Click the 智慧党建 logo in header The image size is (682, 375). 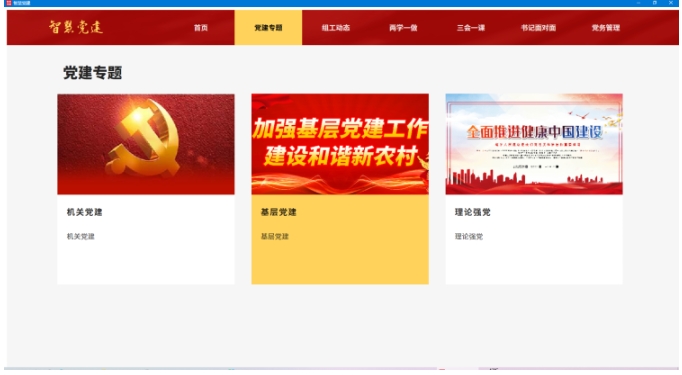pyautogui.click(x=76, y=27)
